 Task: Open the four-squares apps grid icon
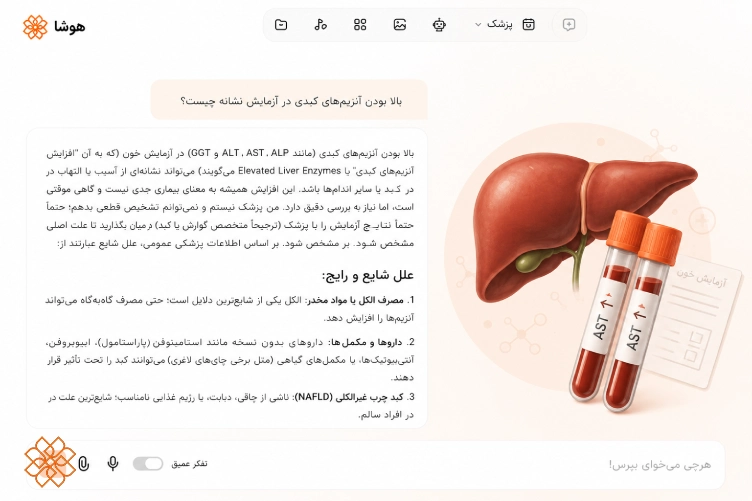tap(360, 24)
